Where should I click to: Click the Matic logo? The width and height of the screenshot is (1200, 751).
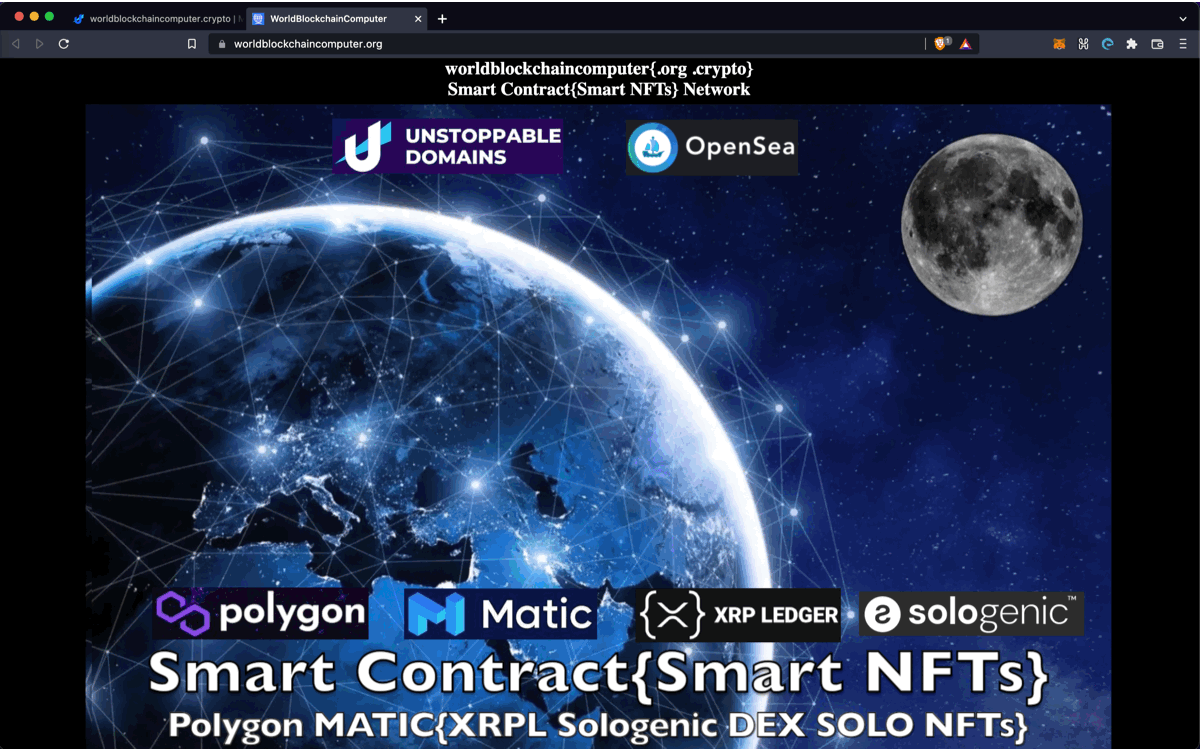point(501,614)
